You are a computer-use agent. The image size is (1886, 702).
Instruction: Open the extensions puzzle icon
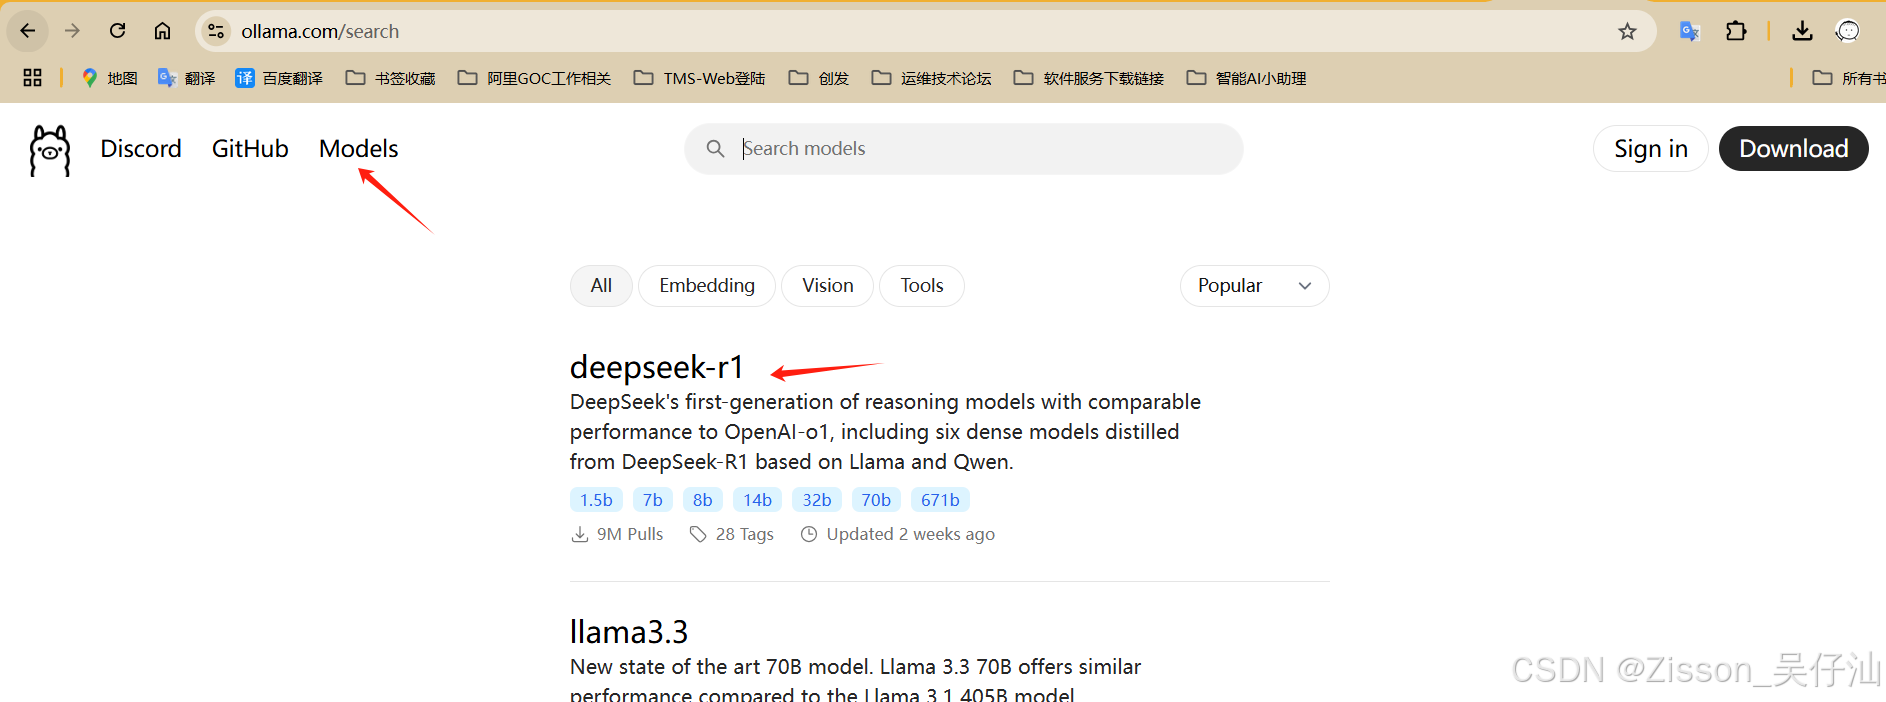(1736, 31)
